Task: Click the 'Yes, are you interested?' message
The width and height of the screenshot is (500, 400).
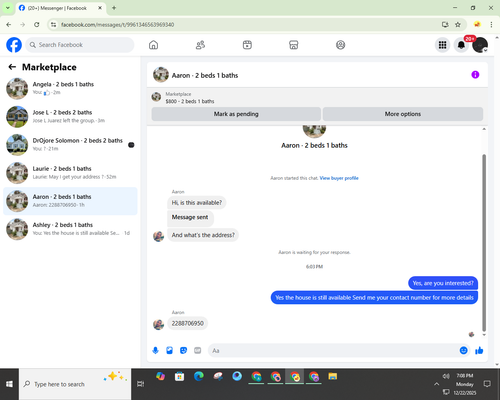Action: (443, 283)
